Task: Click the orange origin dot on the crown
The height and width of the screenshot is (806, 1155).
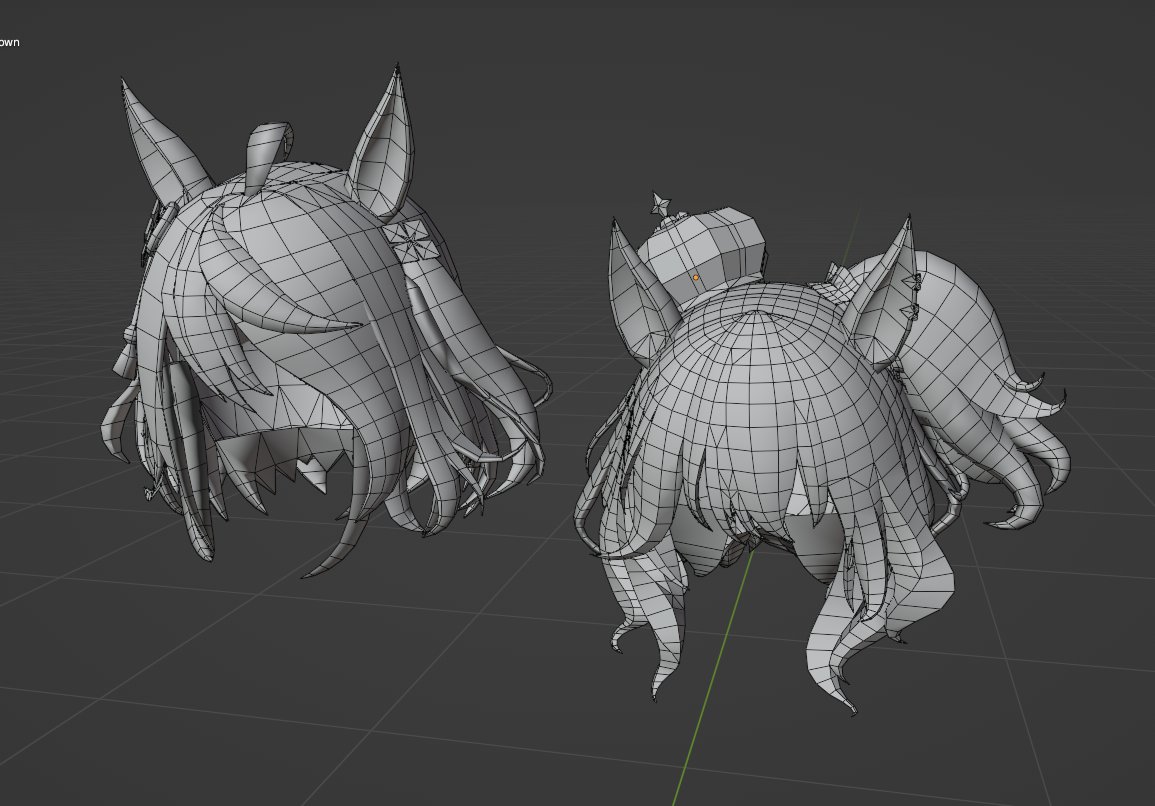Action: coord(695,278)
